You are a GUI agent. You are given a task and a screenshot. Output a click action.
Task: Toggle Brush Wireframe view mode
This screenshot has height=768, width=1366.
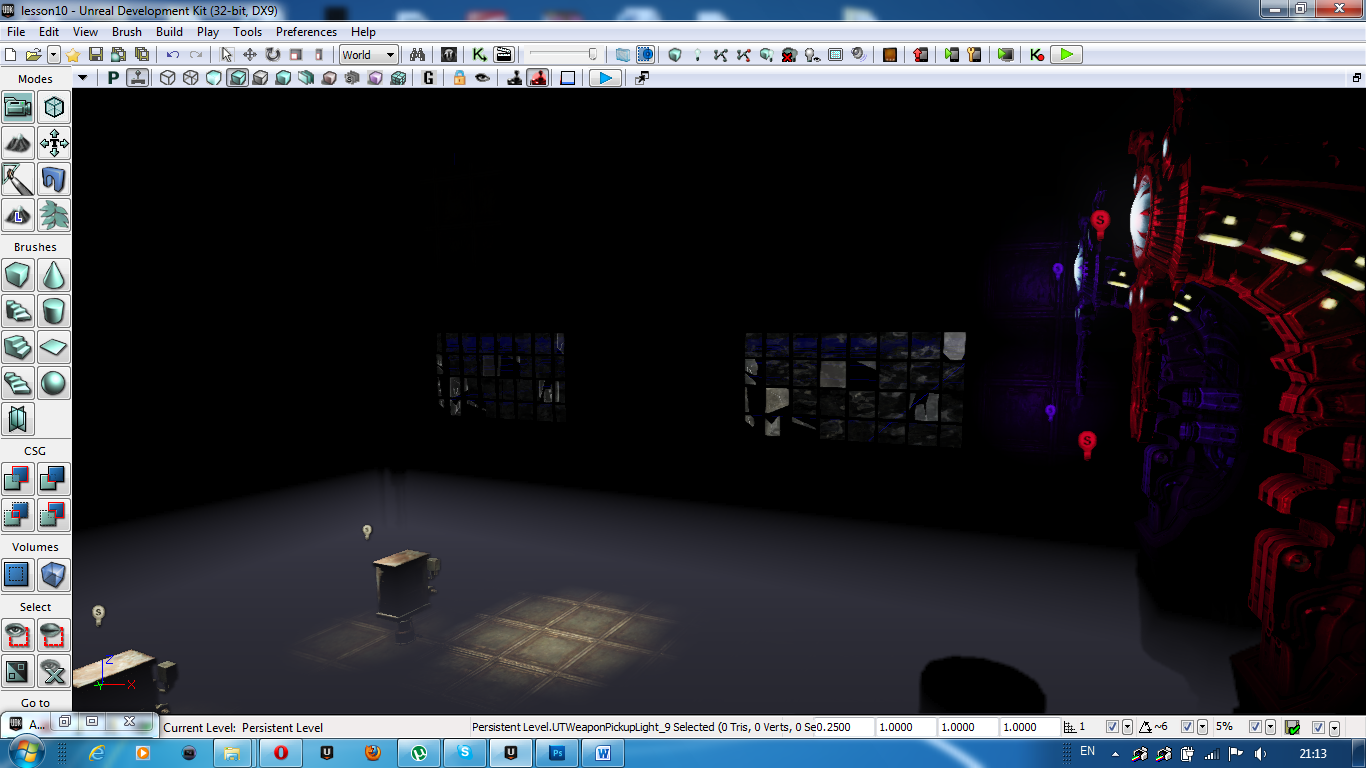click(168, 78)
